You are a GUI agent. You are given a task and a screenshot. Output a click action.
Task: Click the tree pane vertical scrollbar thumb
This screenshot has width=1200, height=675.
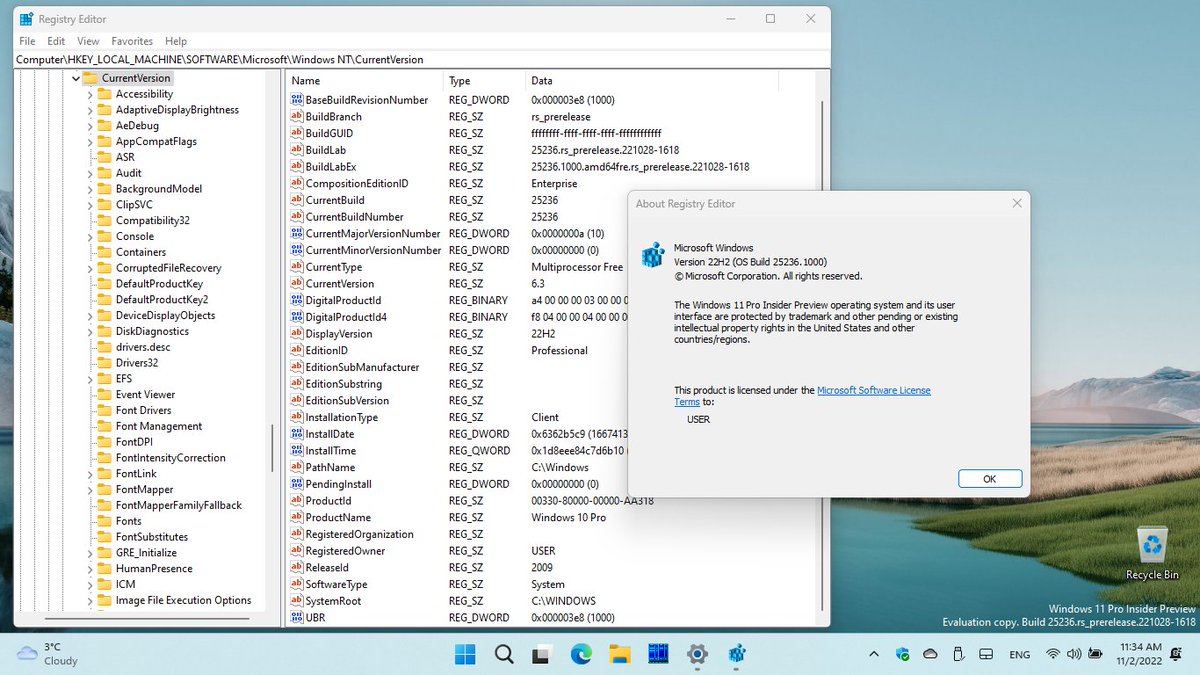(272, 447)
